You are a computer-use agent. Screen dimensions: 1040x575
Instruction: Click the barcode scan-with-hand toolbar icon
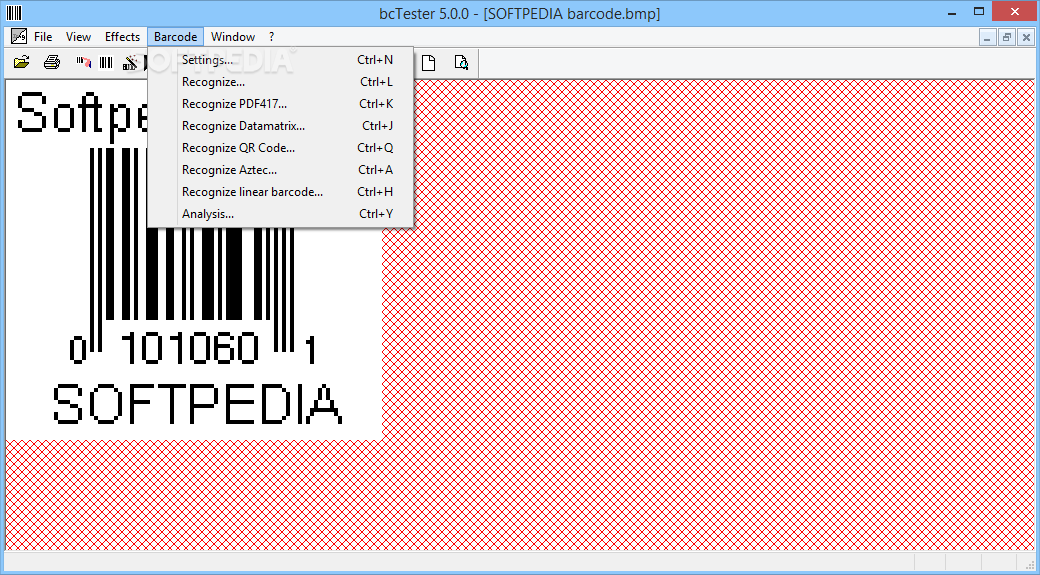(83, 62)
